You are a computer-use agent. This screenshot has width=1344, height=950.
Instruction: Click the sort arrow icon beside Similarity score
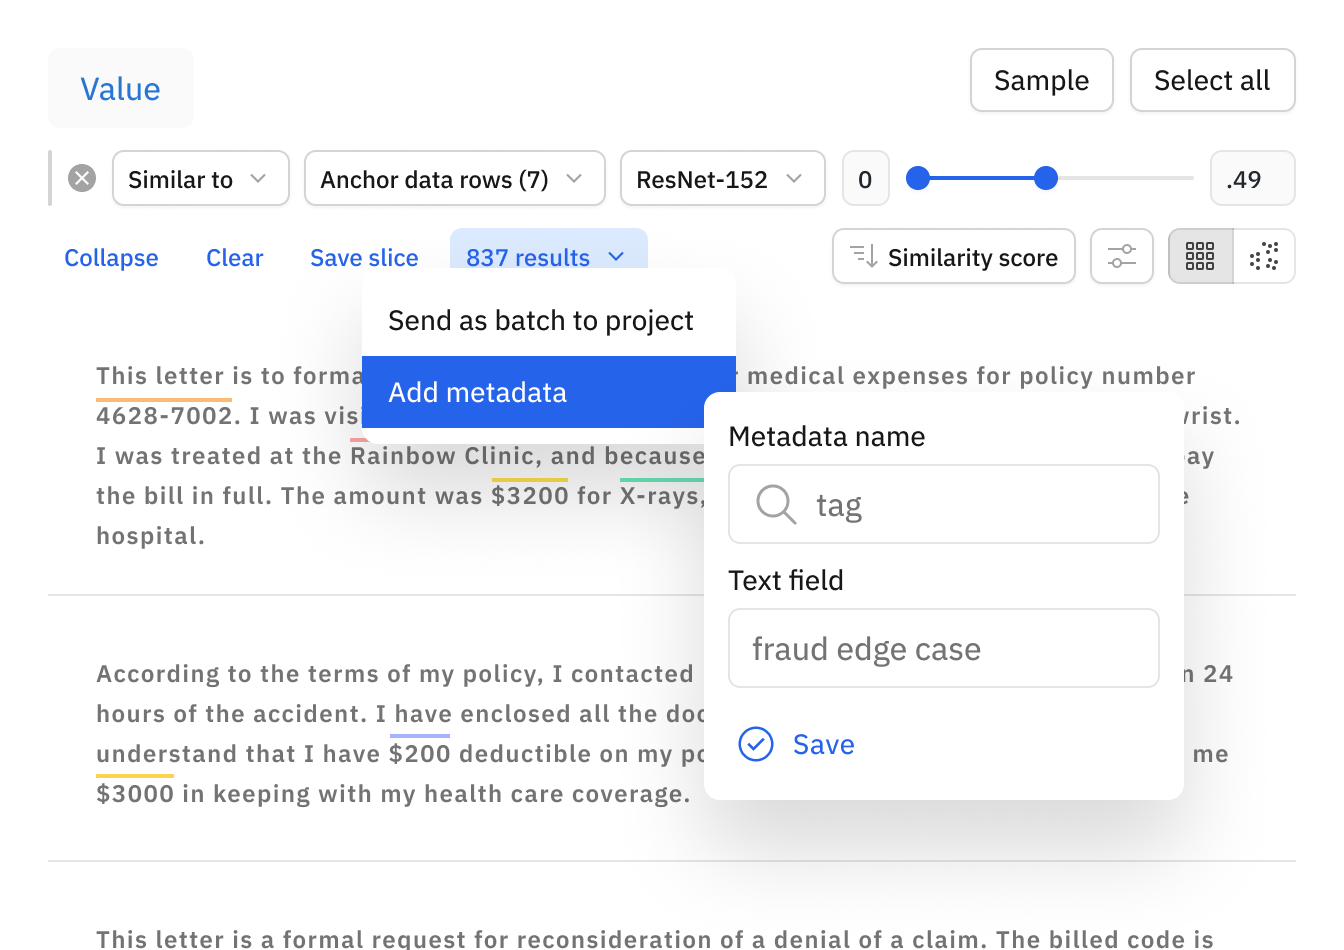864,256
